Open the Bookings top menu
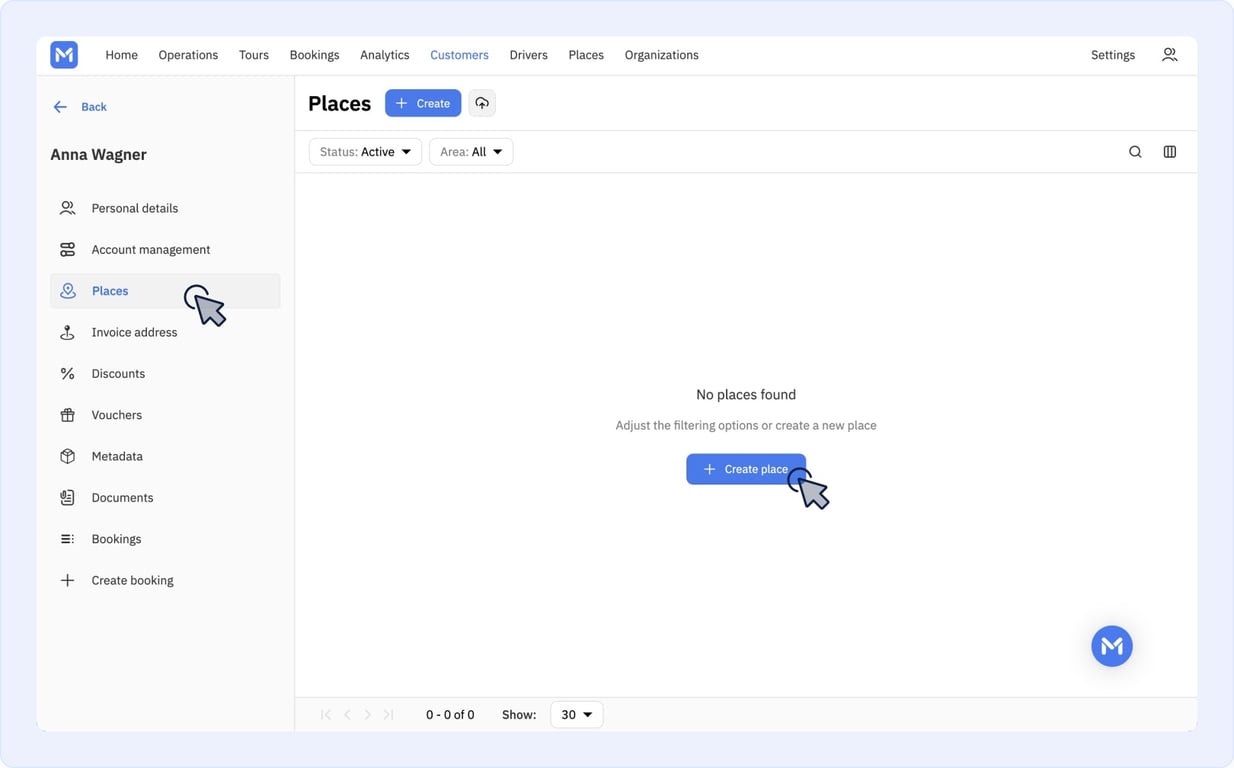 (x=314, y=55)
